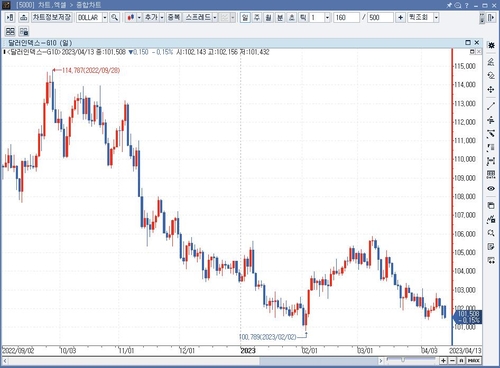The height and width of the screenshot is (368, 500).
Task: Click the pin icon in title bar
Action: (x=449, y=5)
